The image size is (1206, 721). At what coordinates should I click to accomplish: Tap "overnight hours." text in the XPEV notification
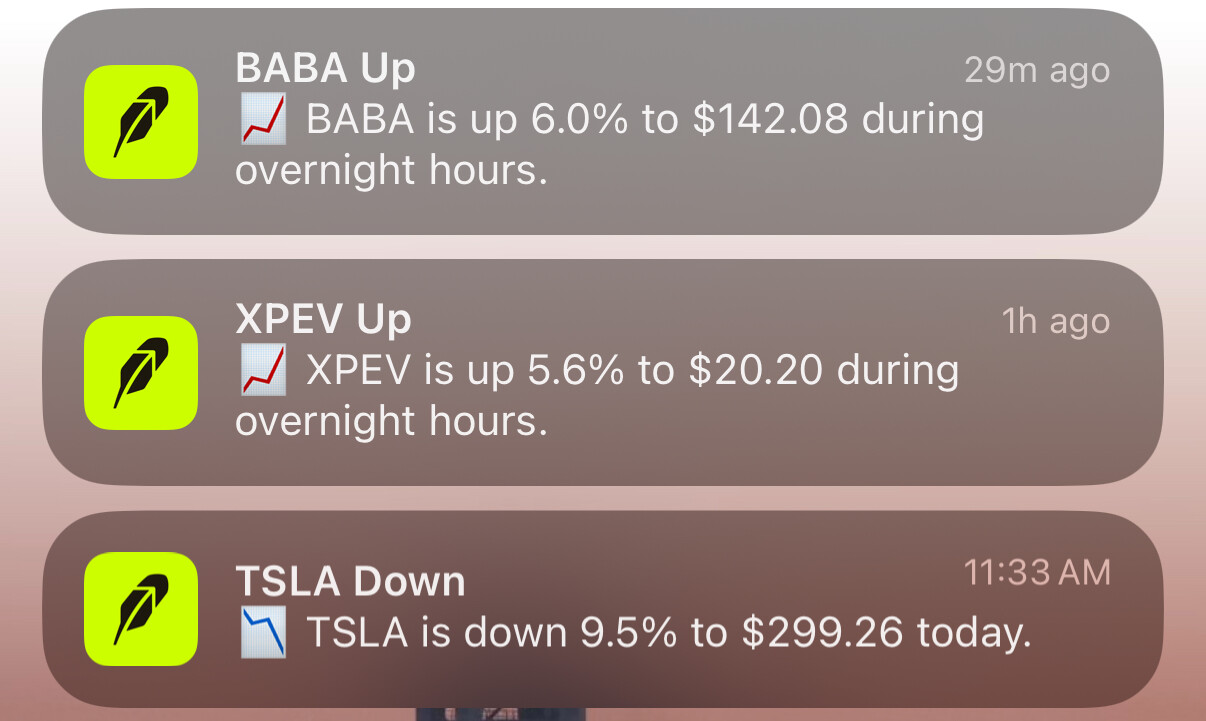[x=391, y=421]
